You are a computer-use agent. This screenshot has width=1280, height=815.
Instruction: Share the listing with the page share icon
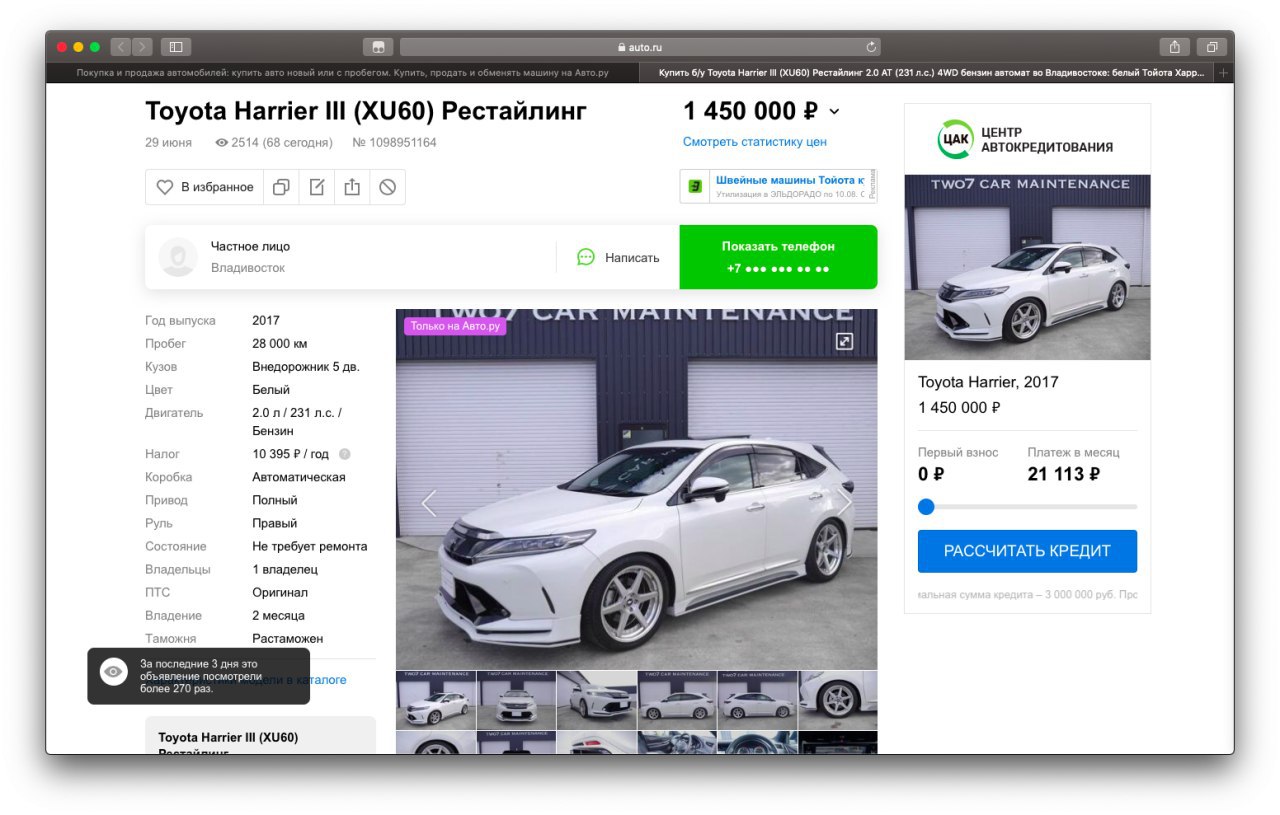(x=352, y=187)
